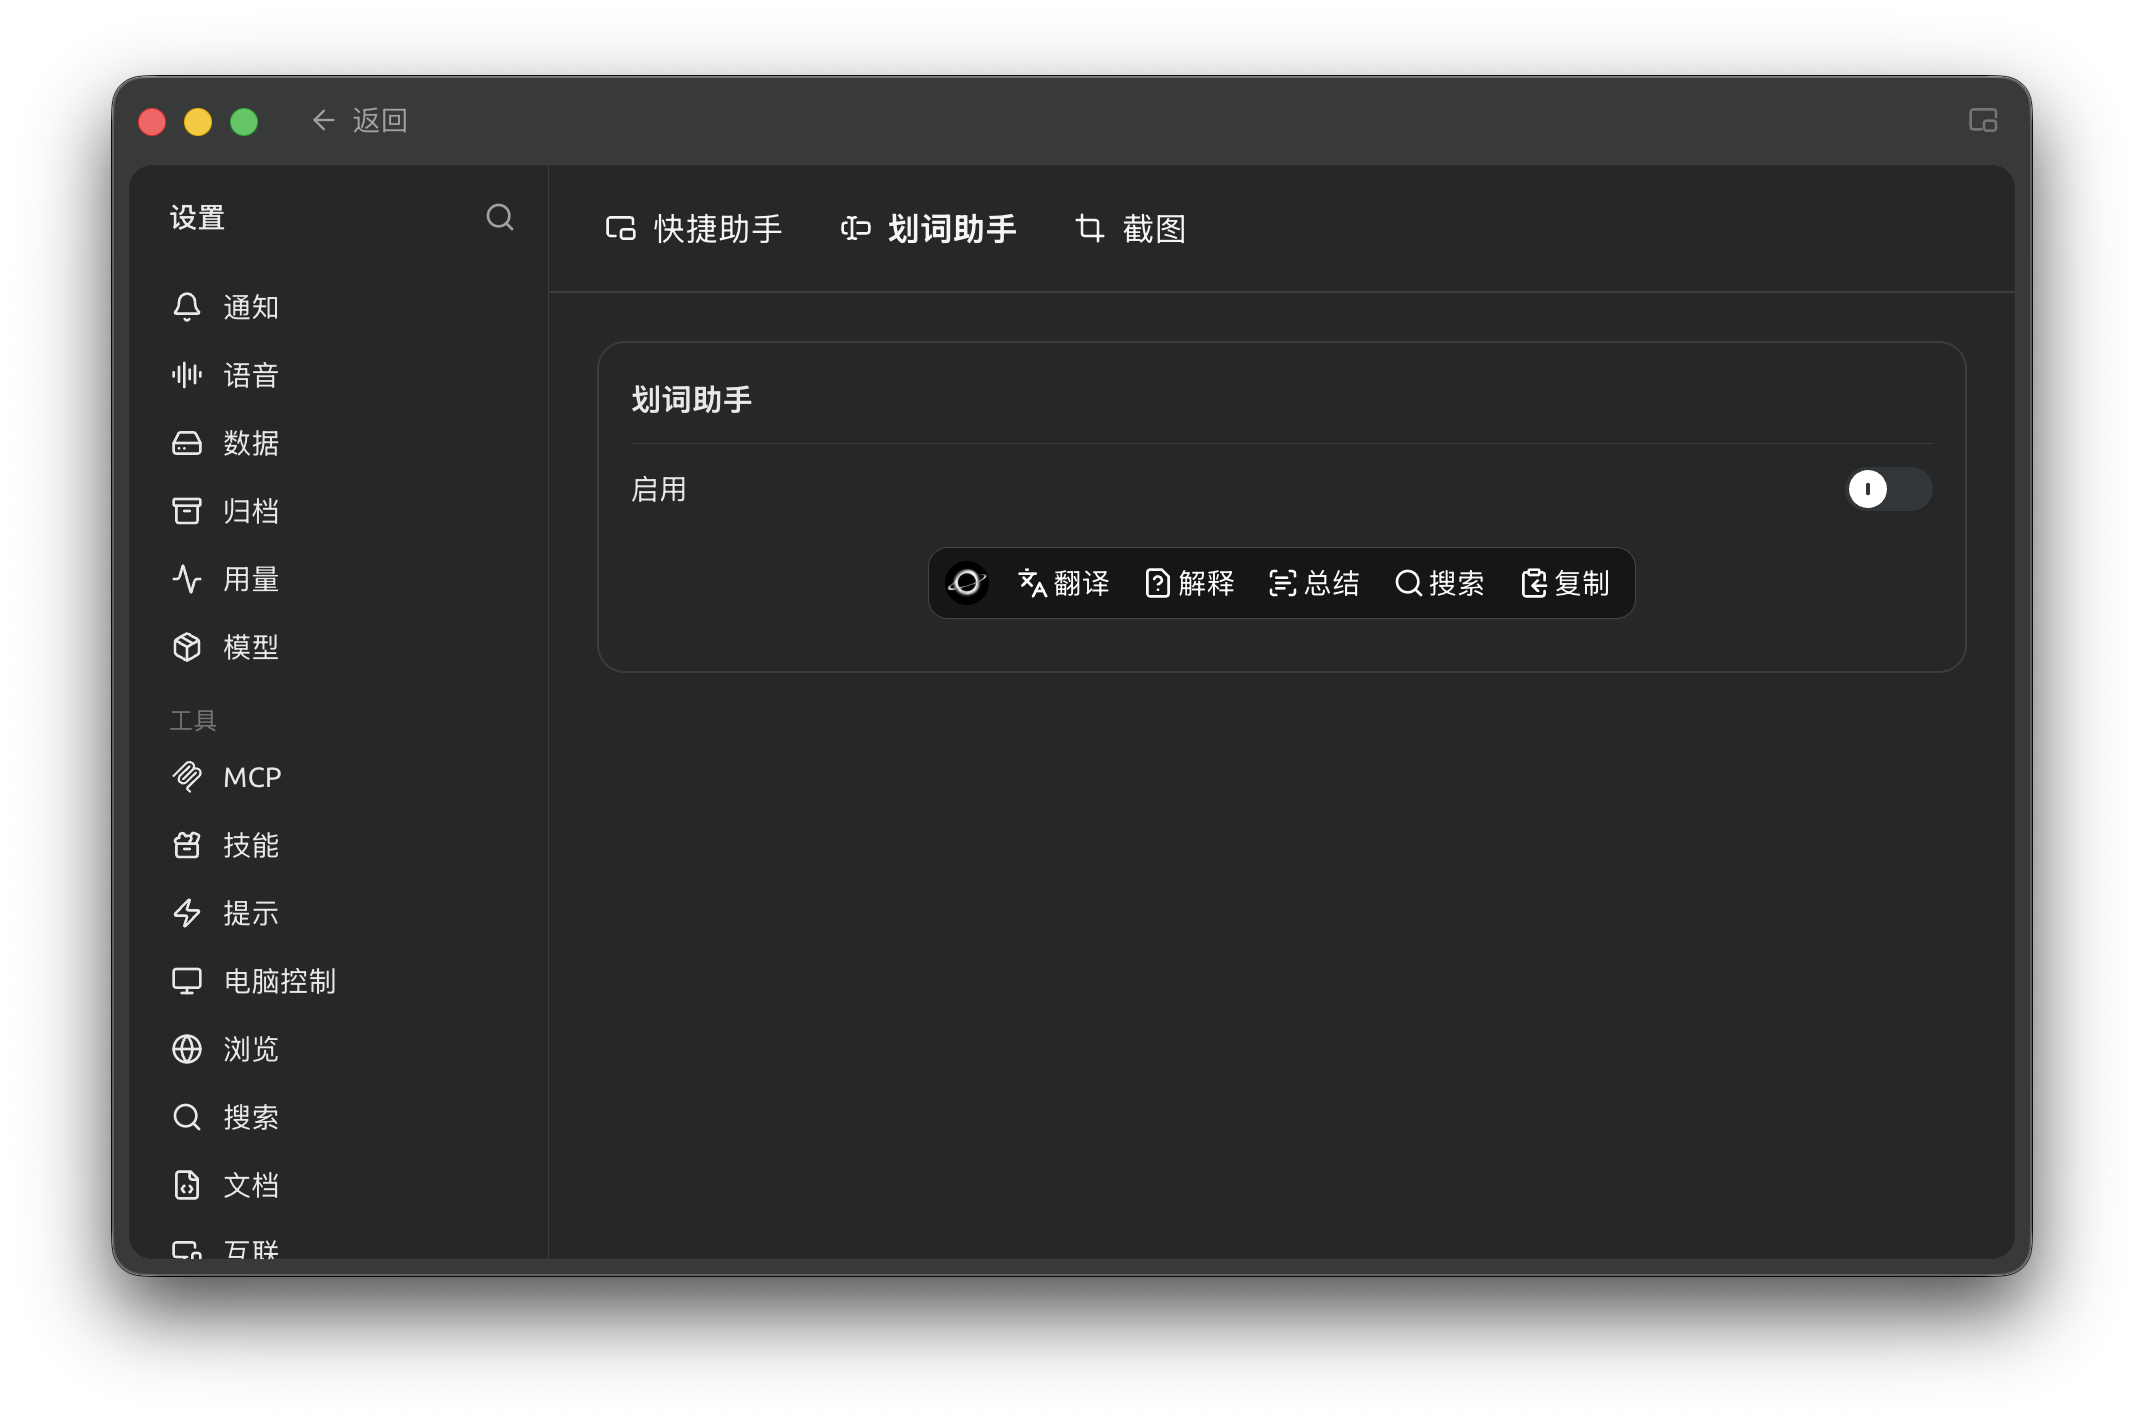Viewport: 2144px width, 1424px height.
Task: Open 技能 skills settings
Action: tap(338, 845)
